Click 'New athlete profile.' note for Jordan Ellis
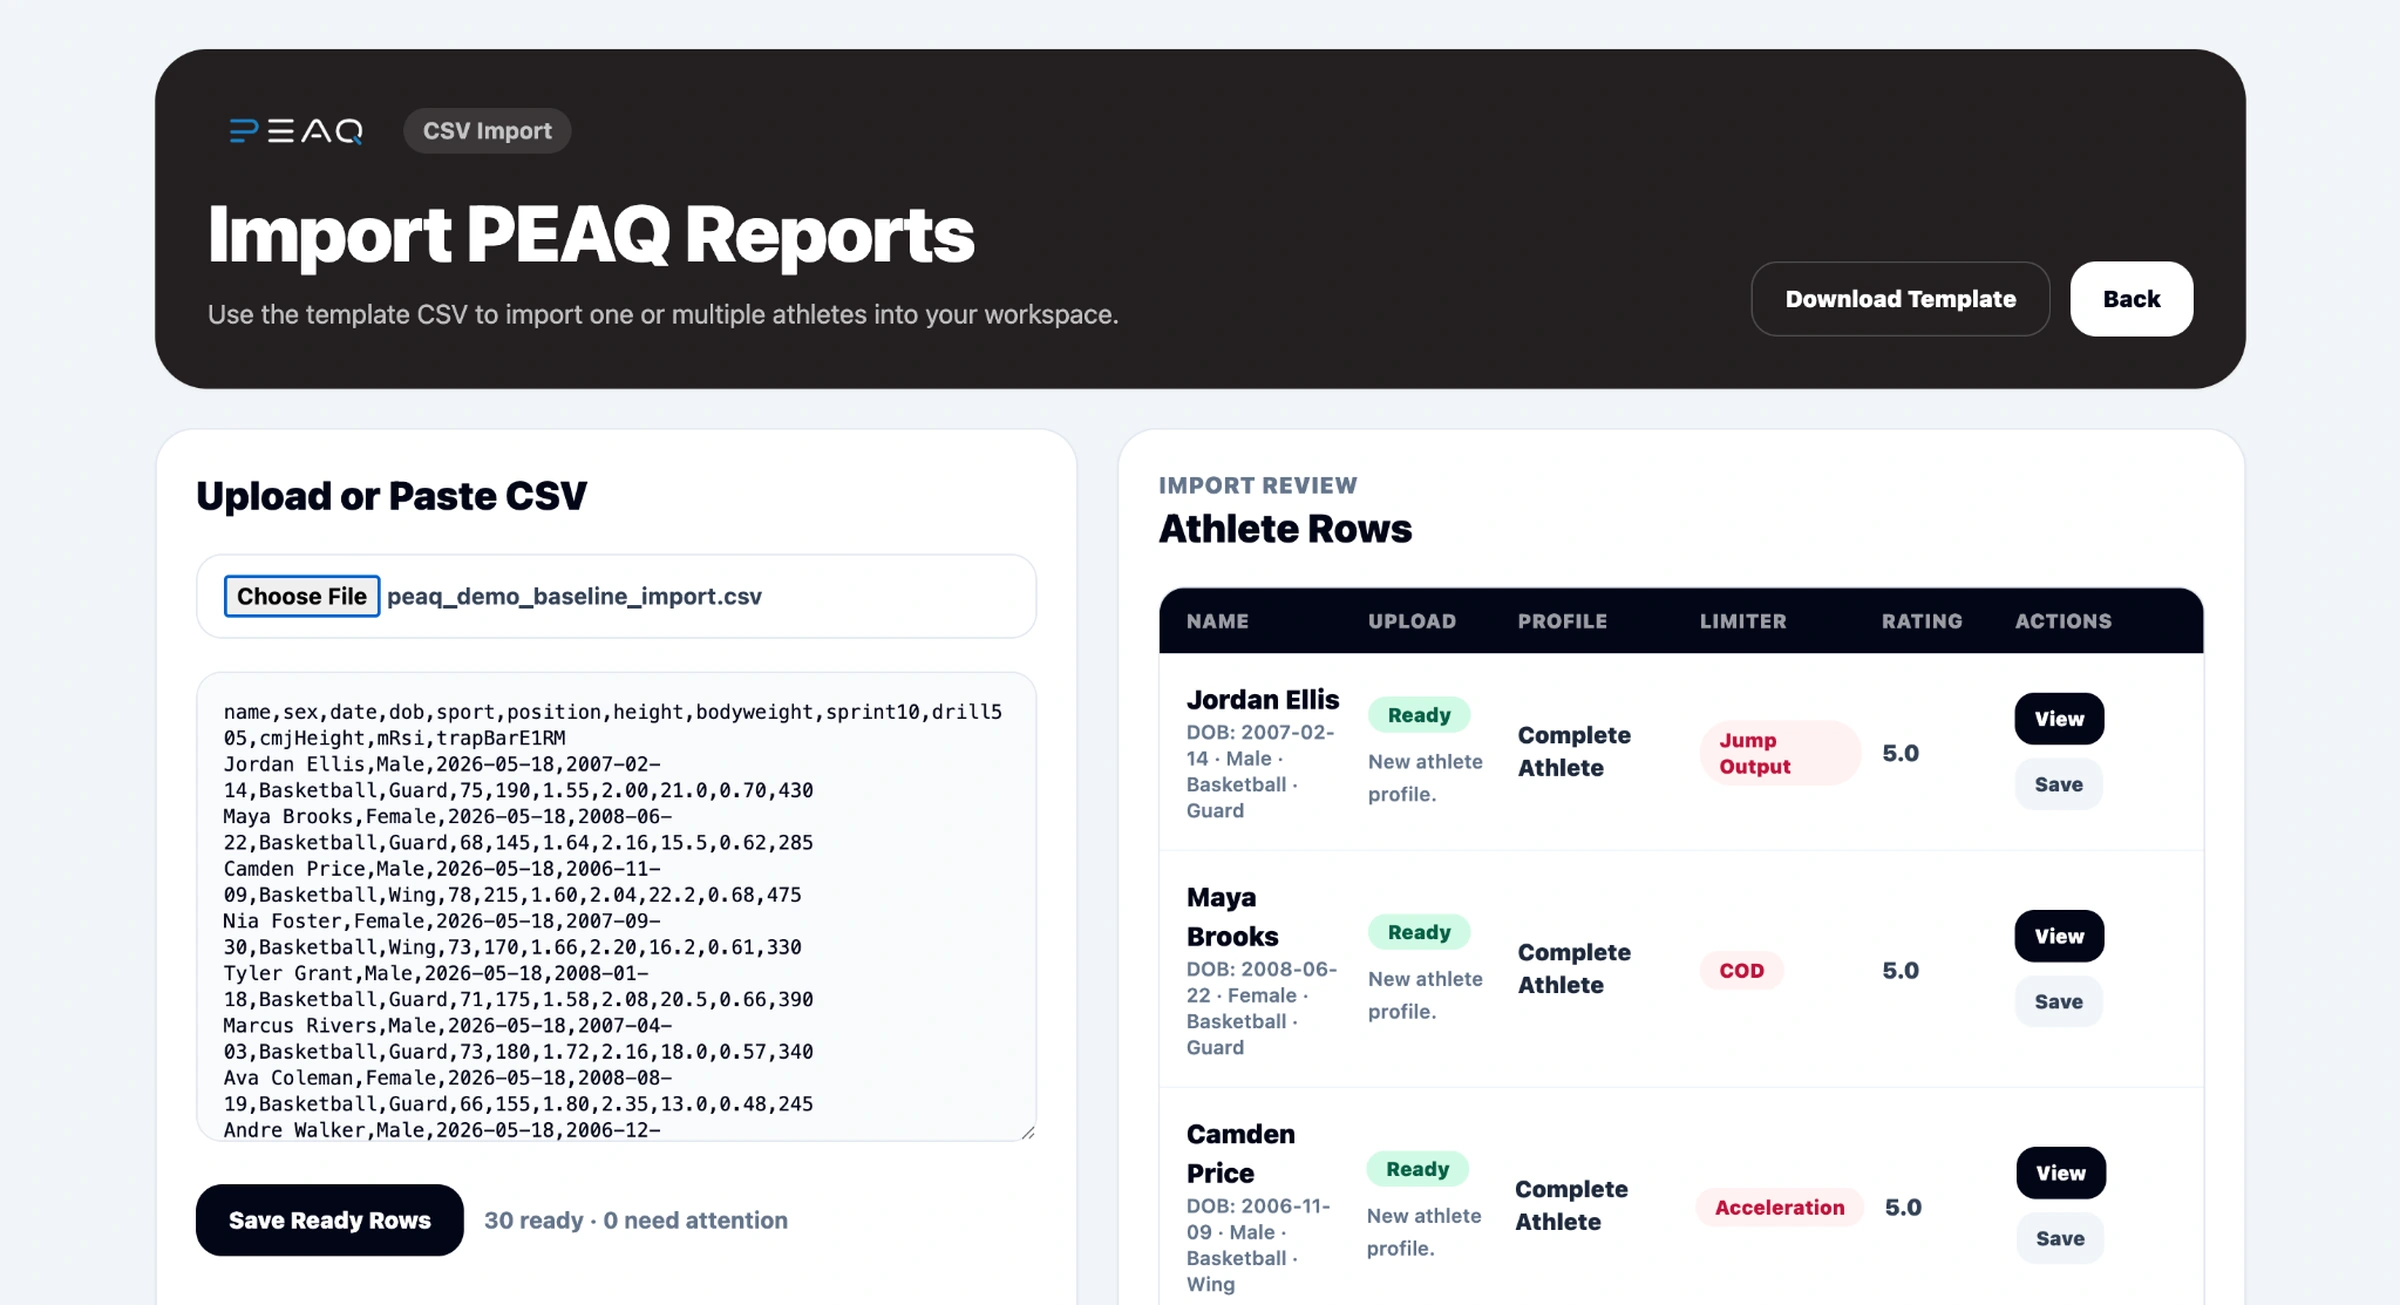This screenshot has width=2400, height=1305. [1425, 777]
